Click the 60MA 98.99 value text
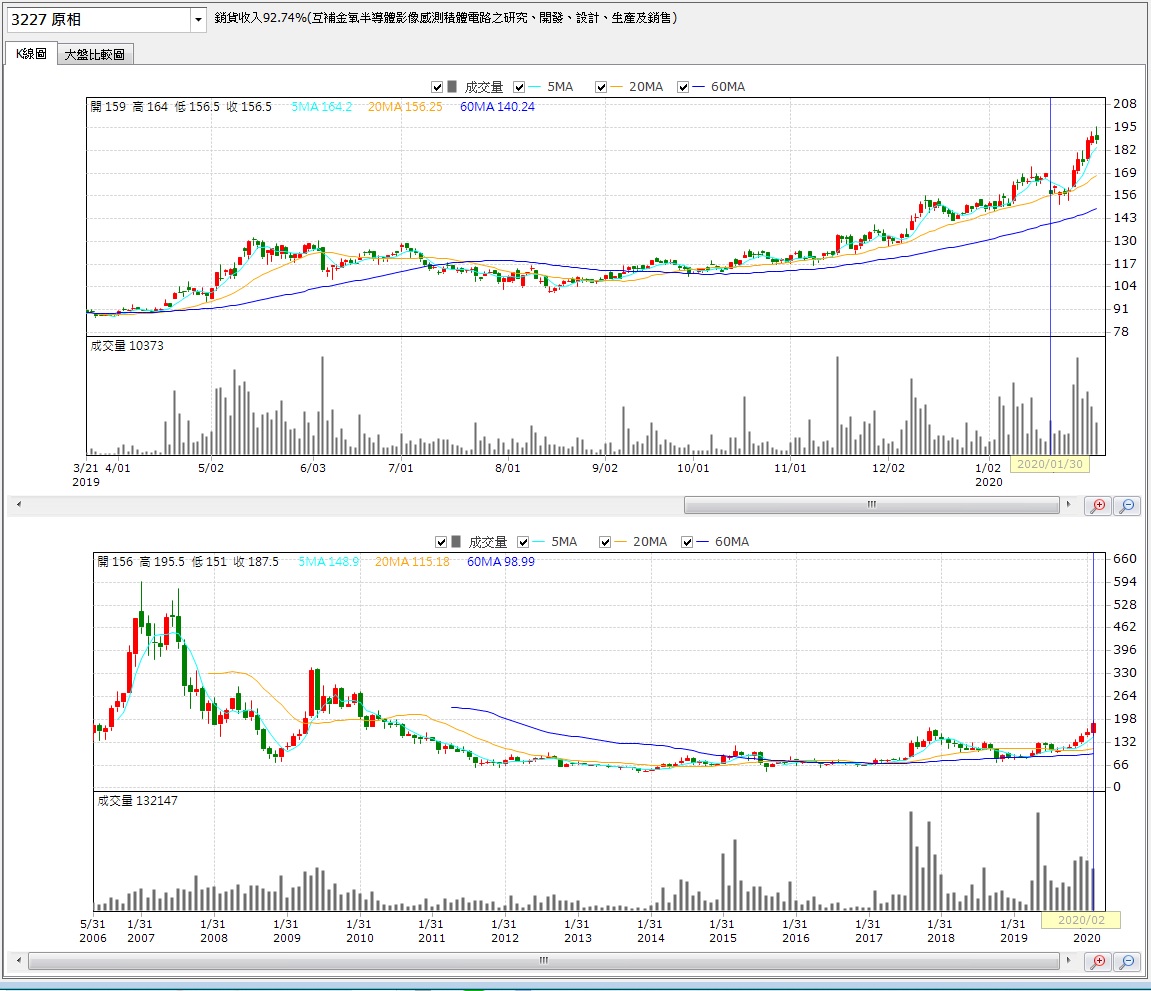The width and height of the screenshot is (1151, 991). point(501,562)
